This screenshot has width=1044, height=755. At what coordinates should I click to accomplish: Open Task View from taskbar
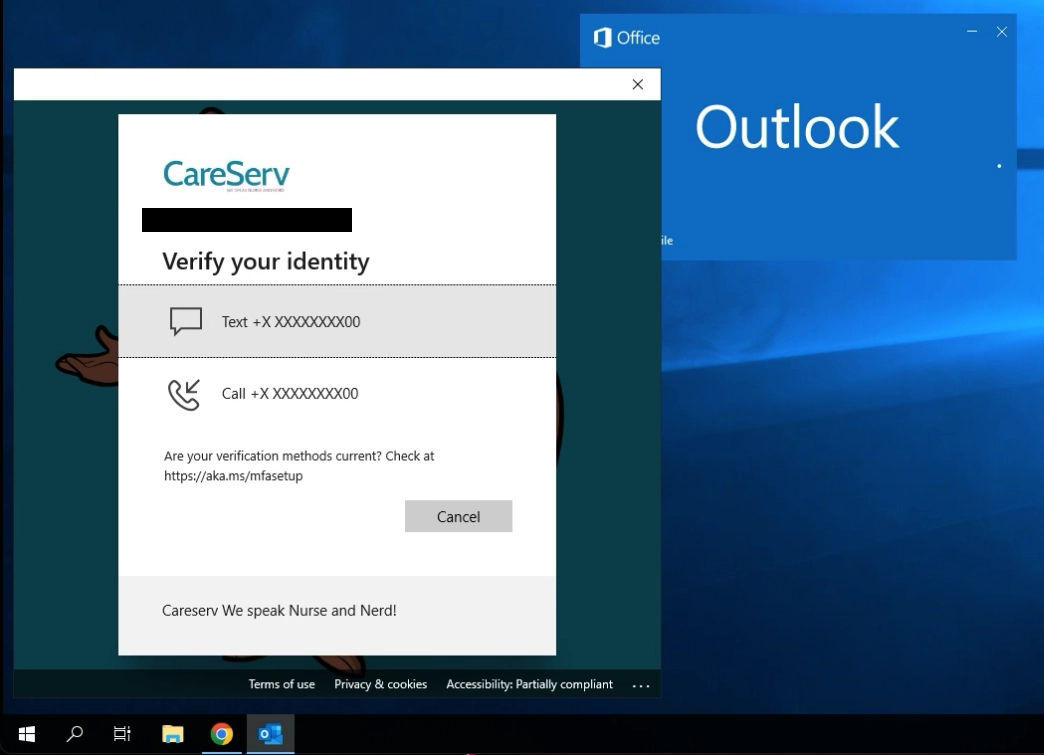(x=123, y=734)
